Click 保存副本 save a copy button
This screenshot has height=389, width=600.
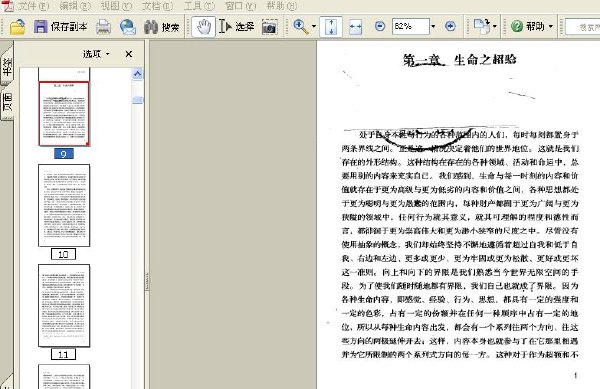61,27
